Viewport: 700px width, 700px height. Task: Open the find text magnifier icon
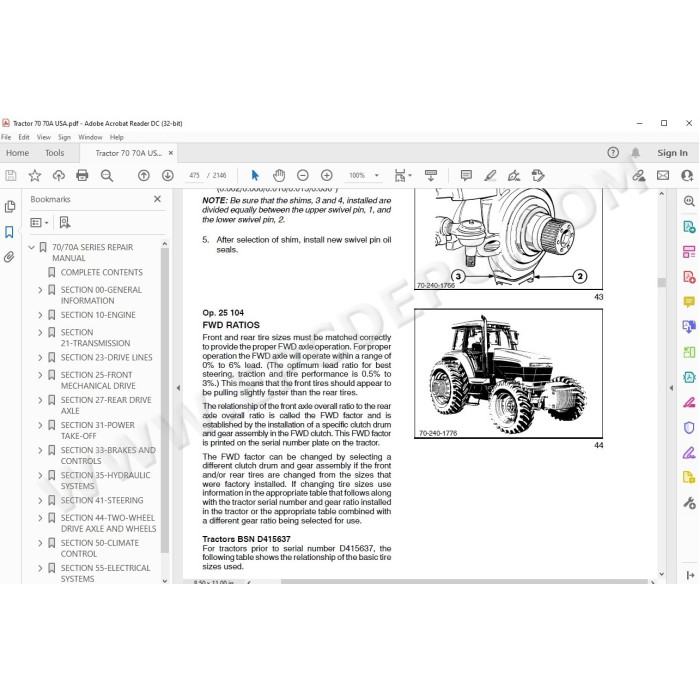pyautogui.click(x=107, y=175)
